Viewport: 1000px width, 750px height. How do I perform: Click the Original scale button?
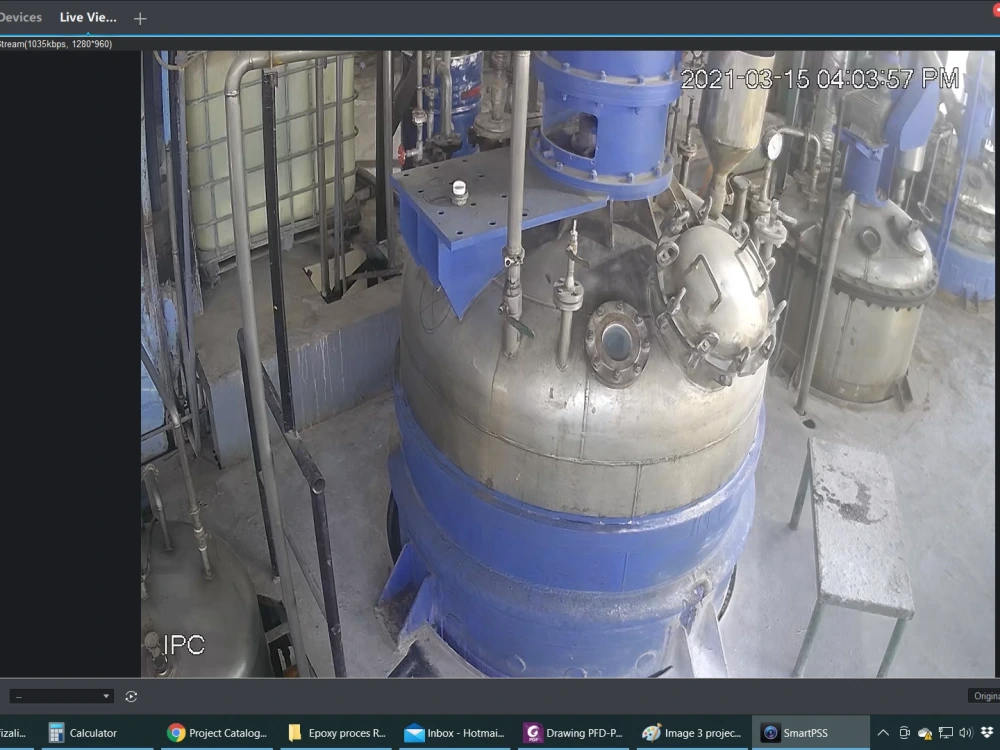(x=984, y=695)
